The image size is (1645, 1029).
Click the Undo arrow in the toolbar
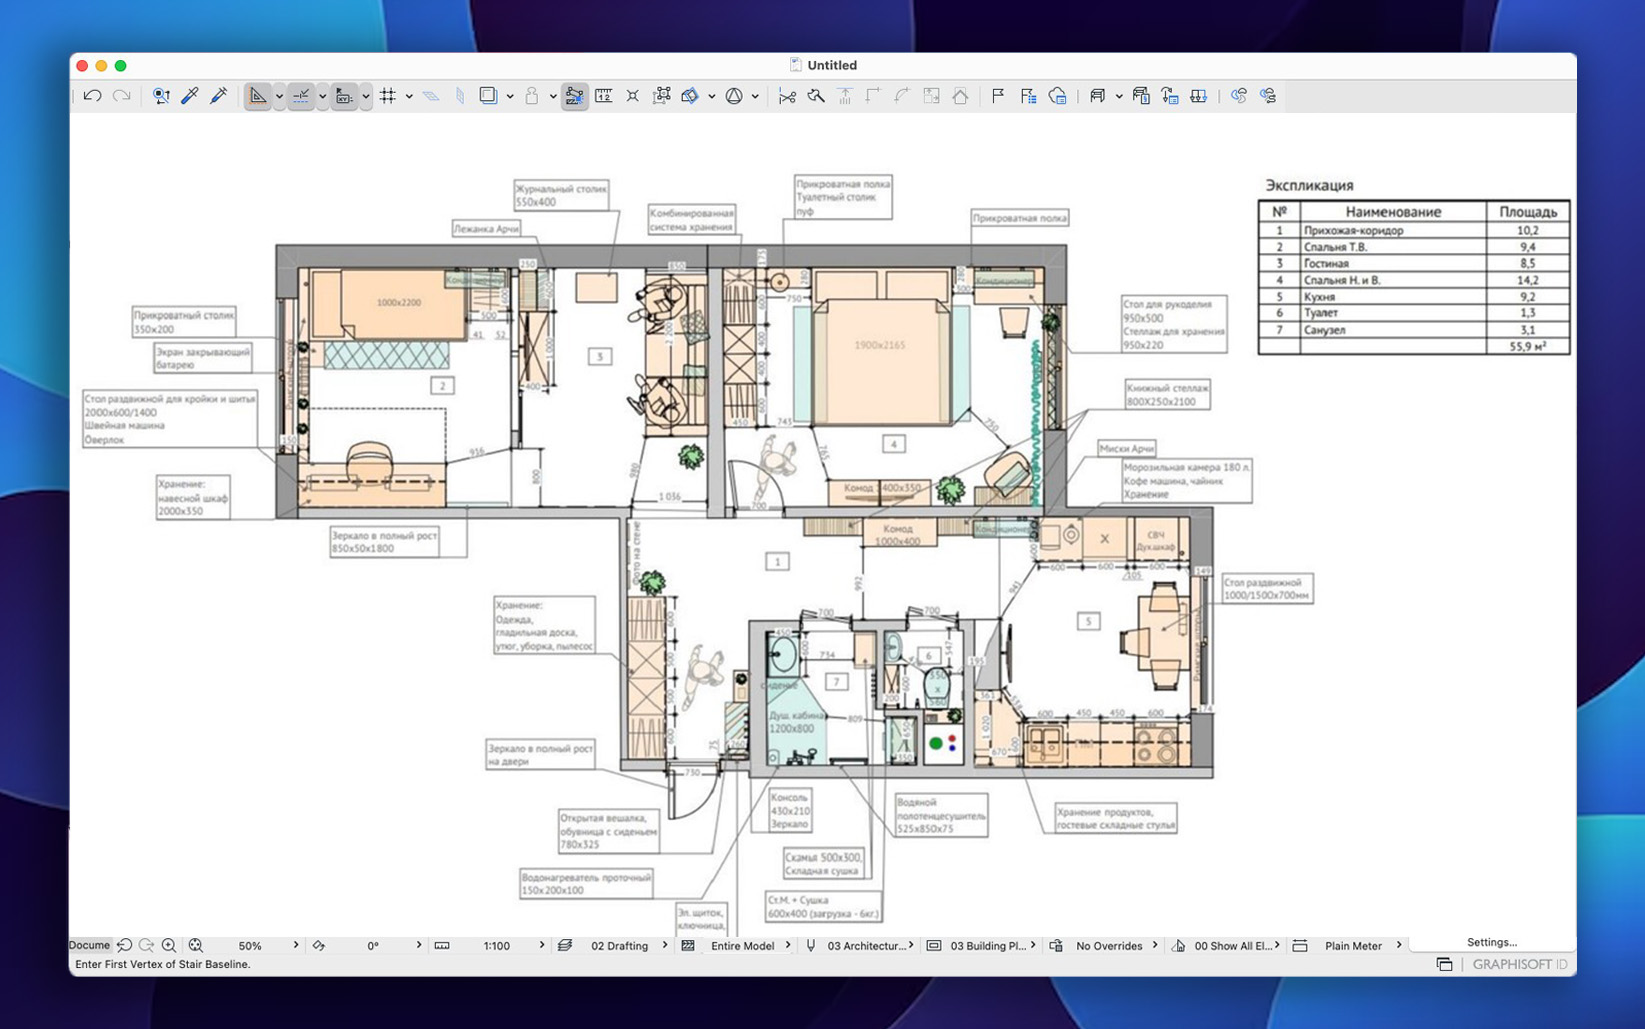coord(93,96)
